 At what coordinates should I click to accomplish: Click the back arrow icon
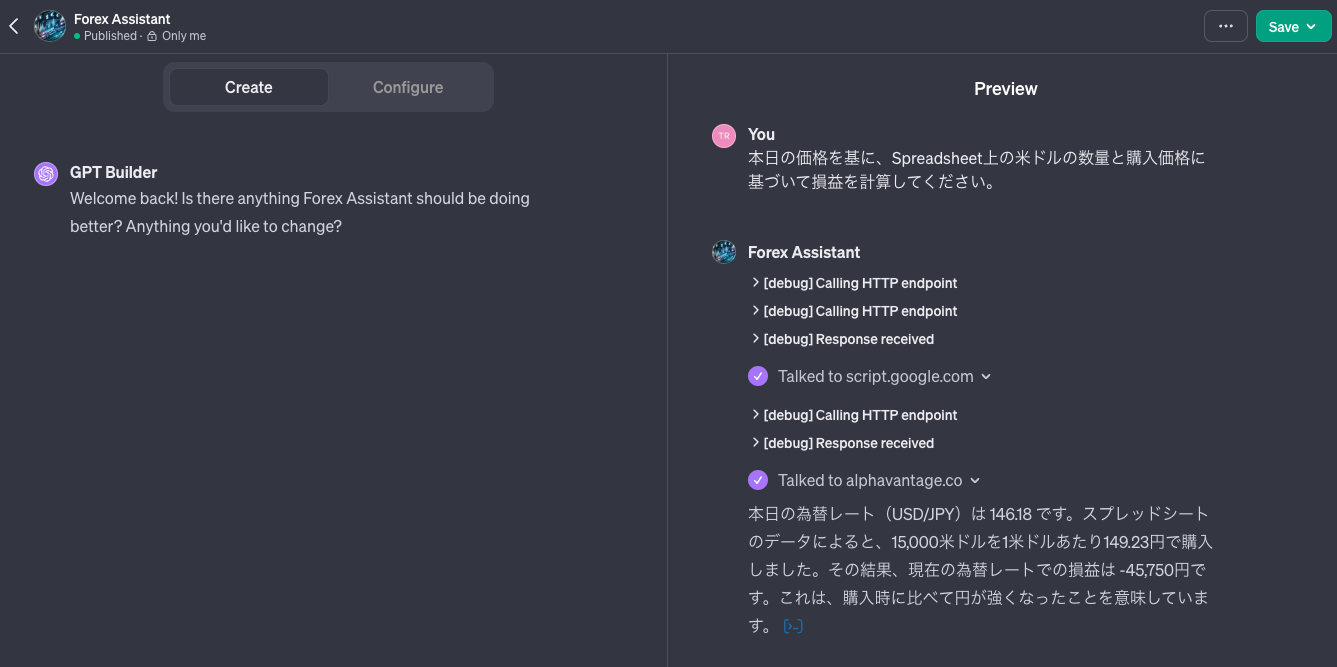point(14,27)
